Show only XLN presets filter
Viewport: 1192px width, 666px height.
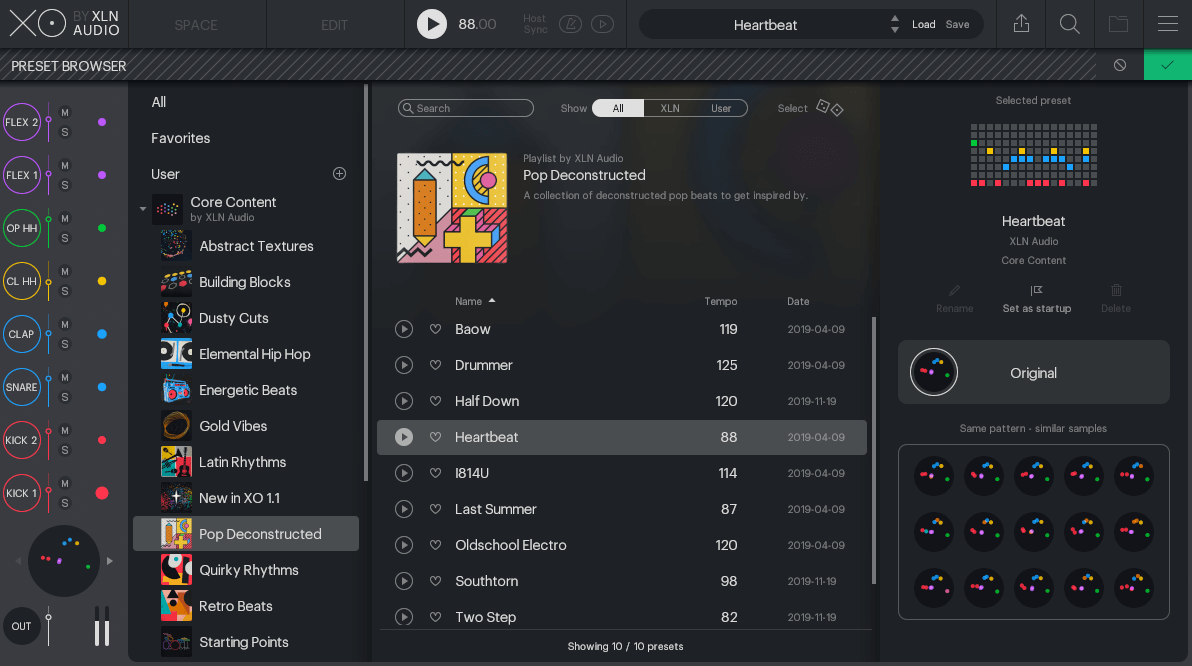coord(670,108)
